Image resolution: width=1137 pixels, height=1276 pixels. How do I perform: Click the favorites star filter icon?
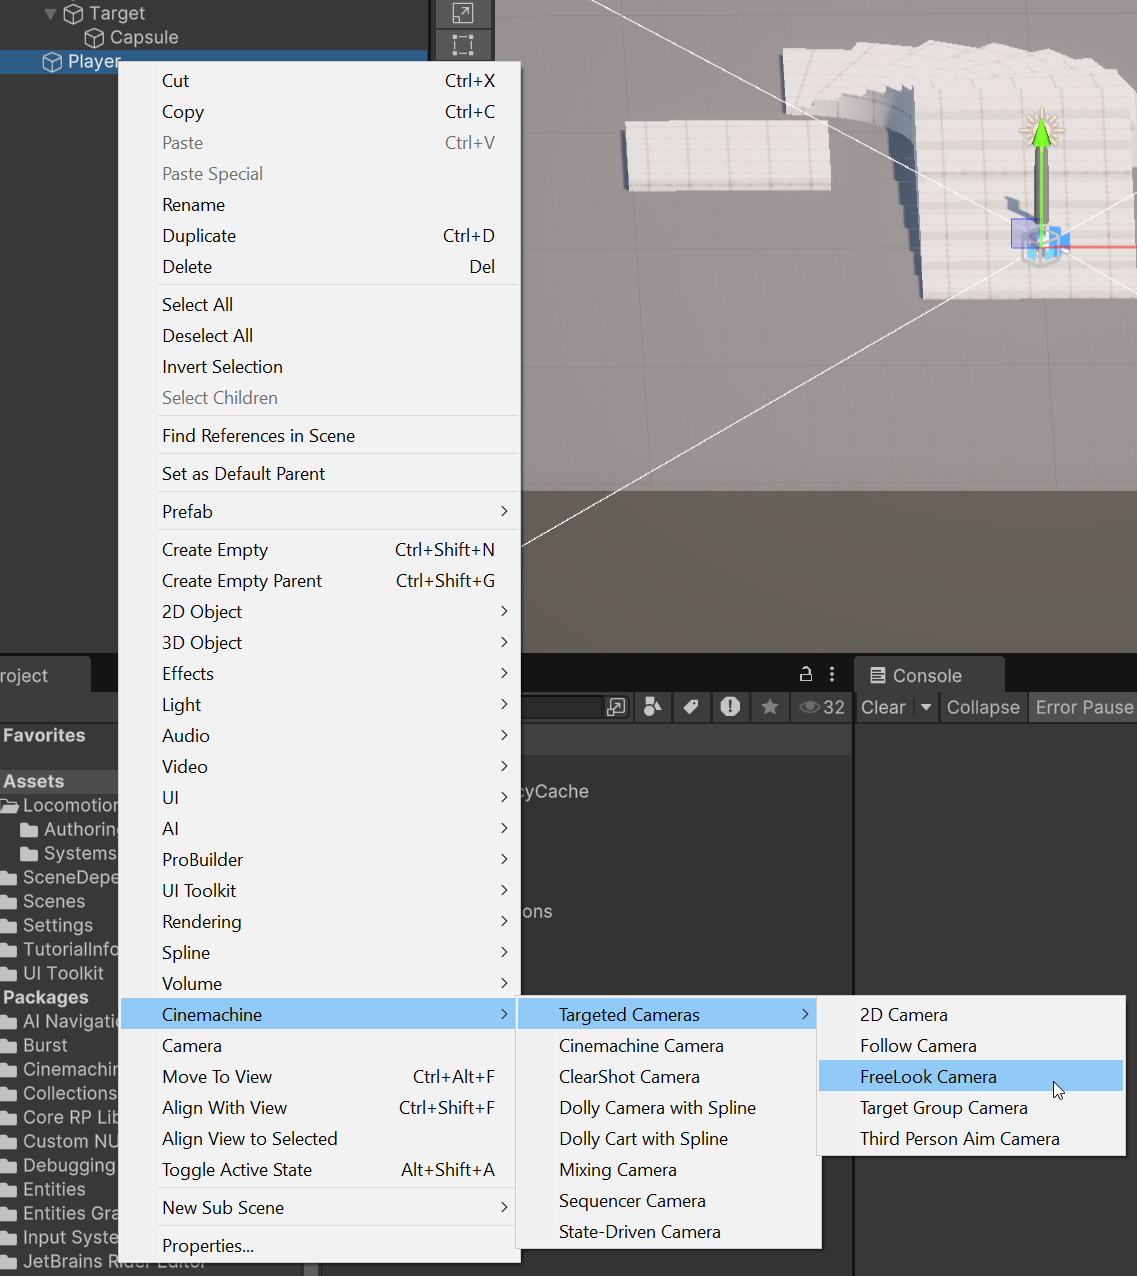(769, 707)
